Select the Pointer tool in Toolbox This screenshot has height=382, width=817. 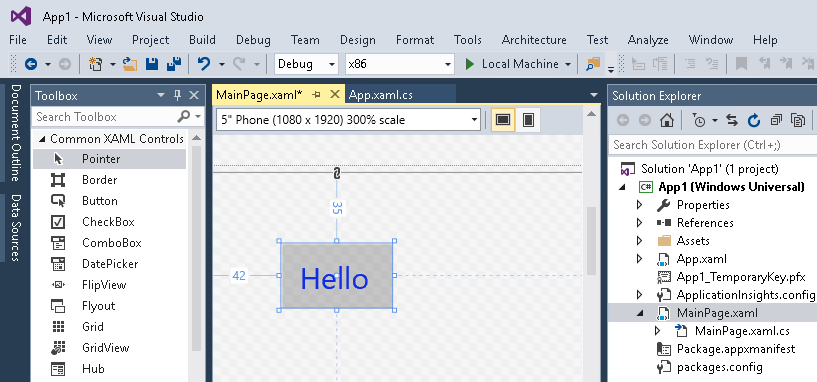(109, 159)
